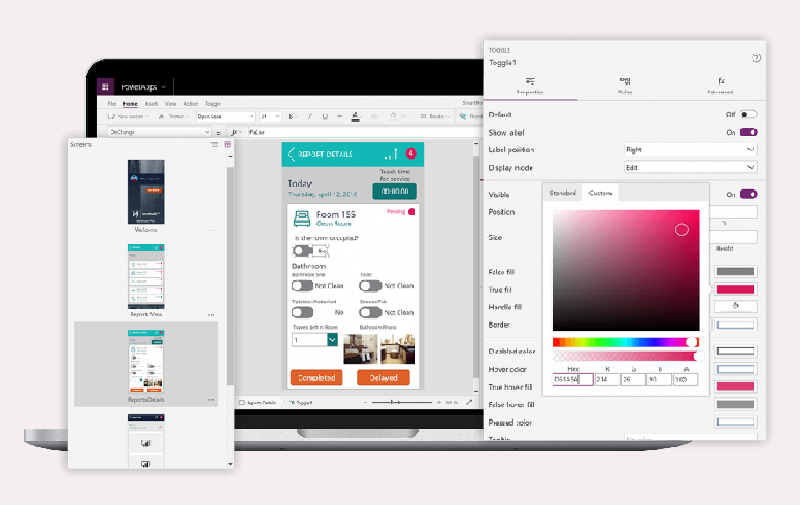Screen dimensions: 800x505
Task: Open ellipsis menu for Welcome screen
Action: (211, 231)
